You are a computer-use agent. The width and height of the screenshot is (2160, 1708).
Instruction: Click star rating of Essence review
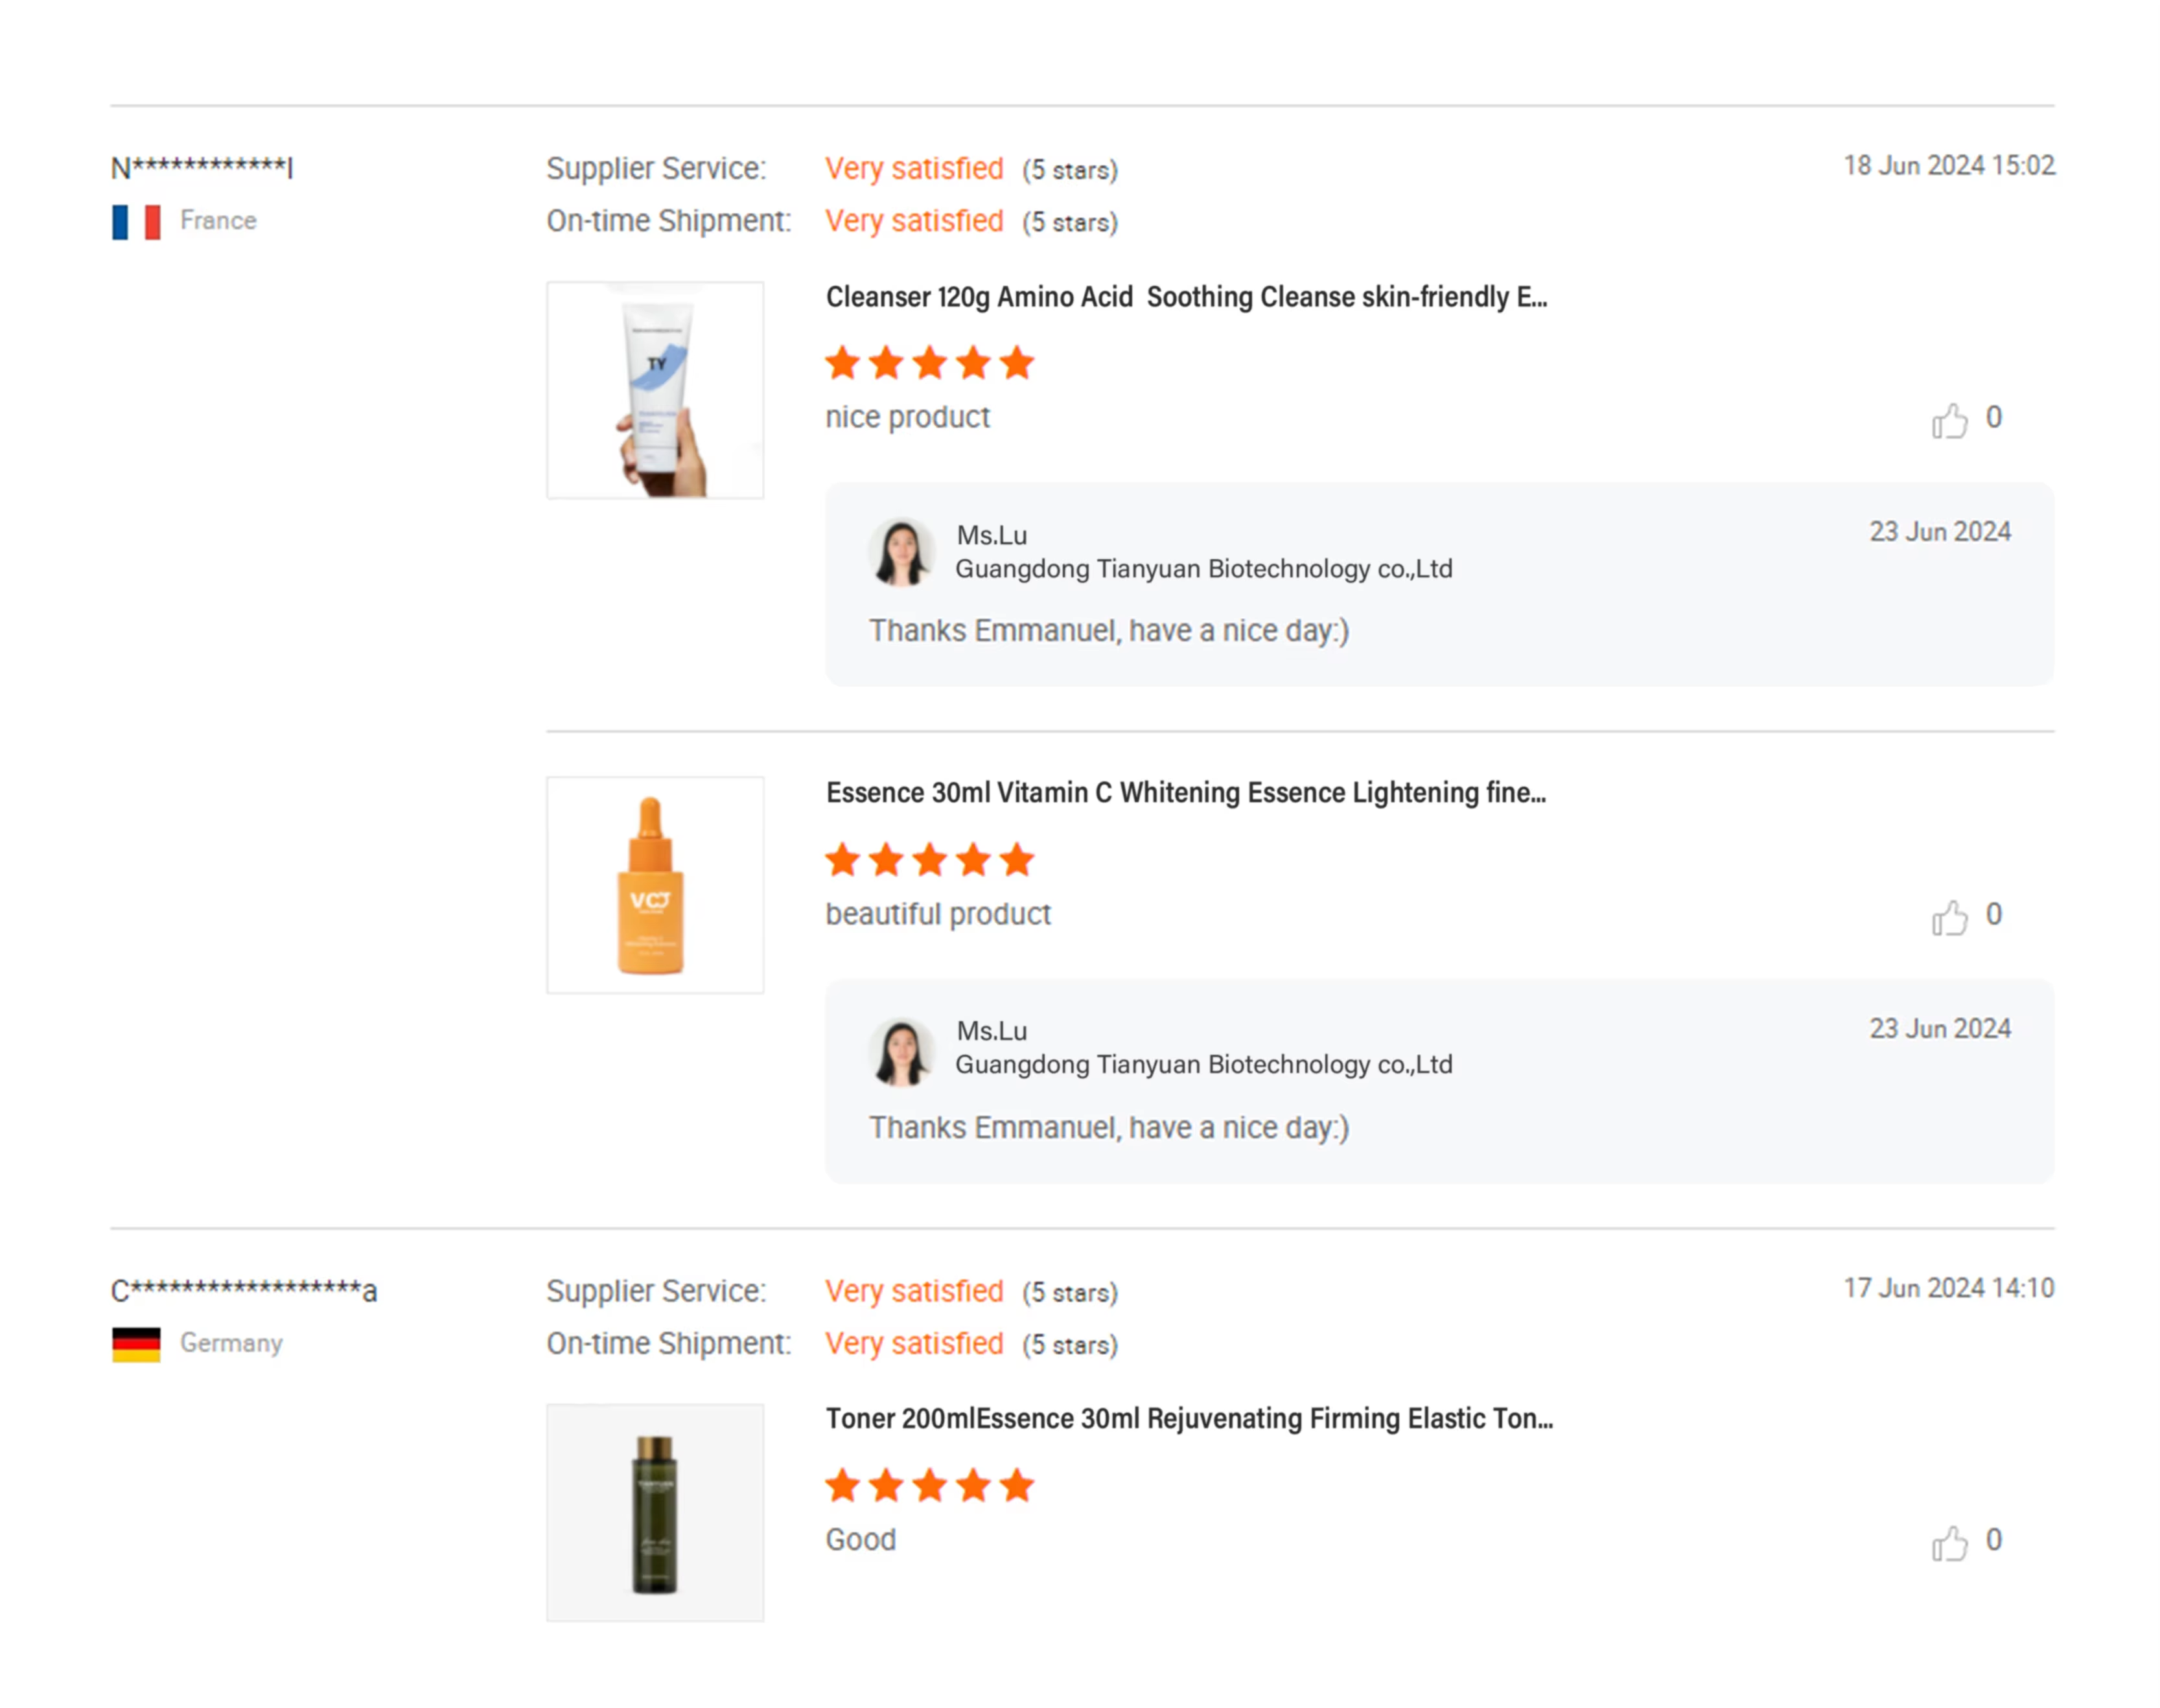(929, 860)
